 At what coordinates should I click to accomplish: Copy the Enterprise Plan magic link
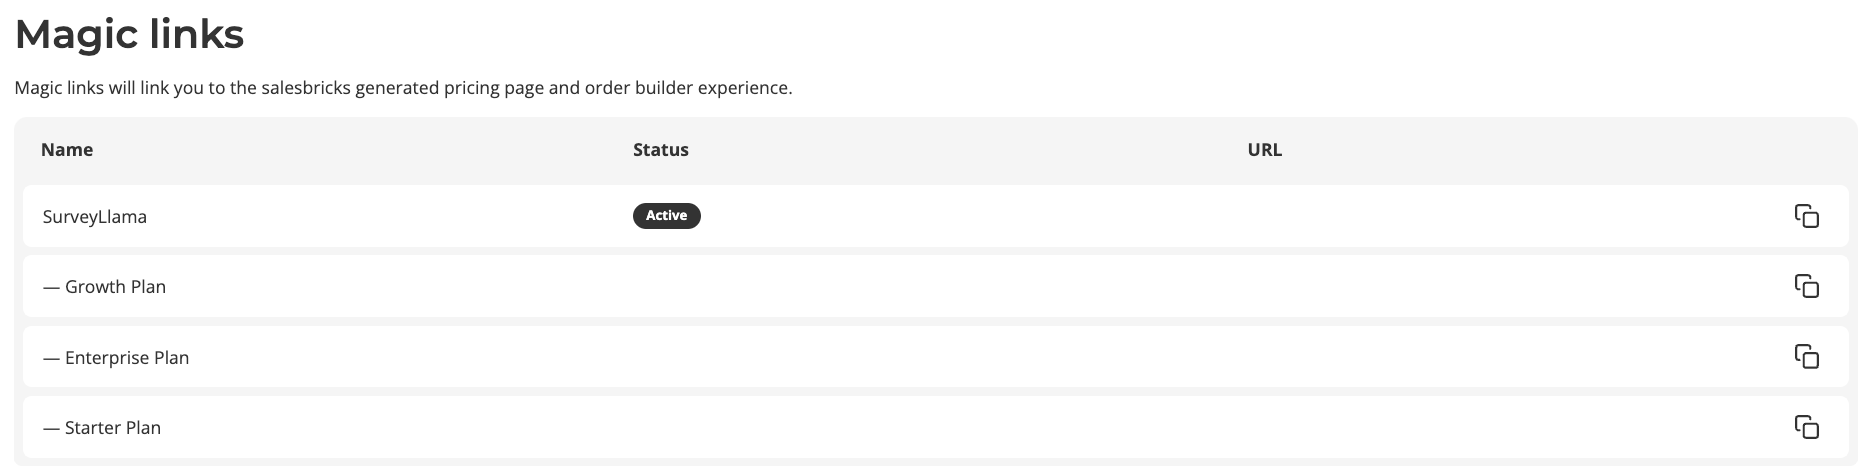click(x=1806, y=357)
